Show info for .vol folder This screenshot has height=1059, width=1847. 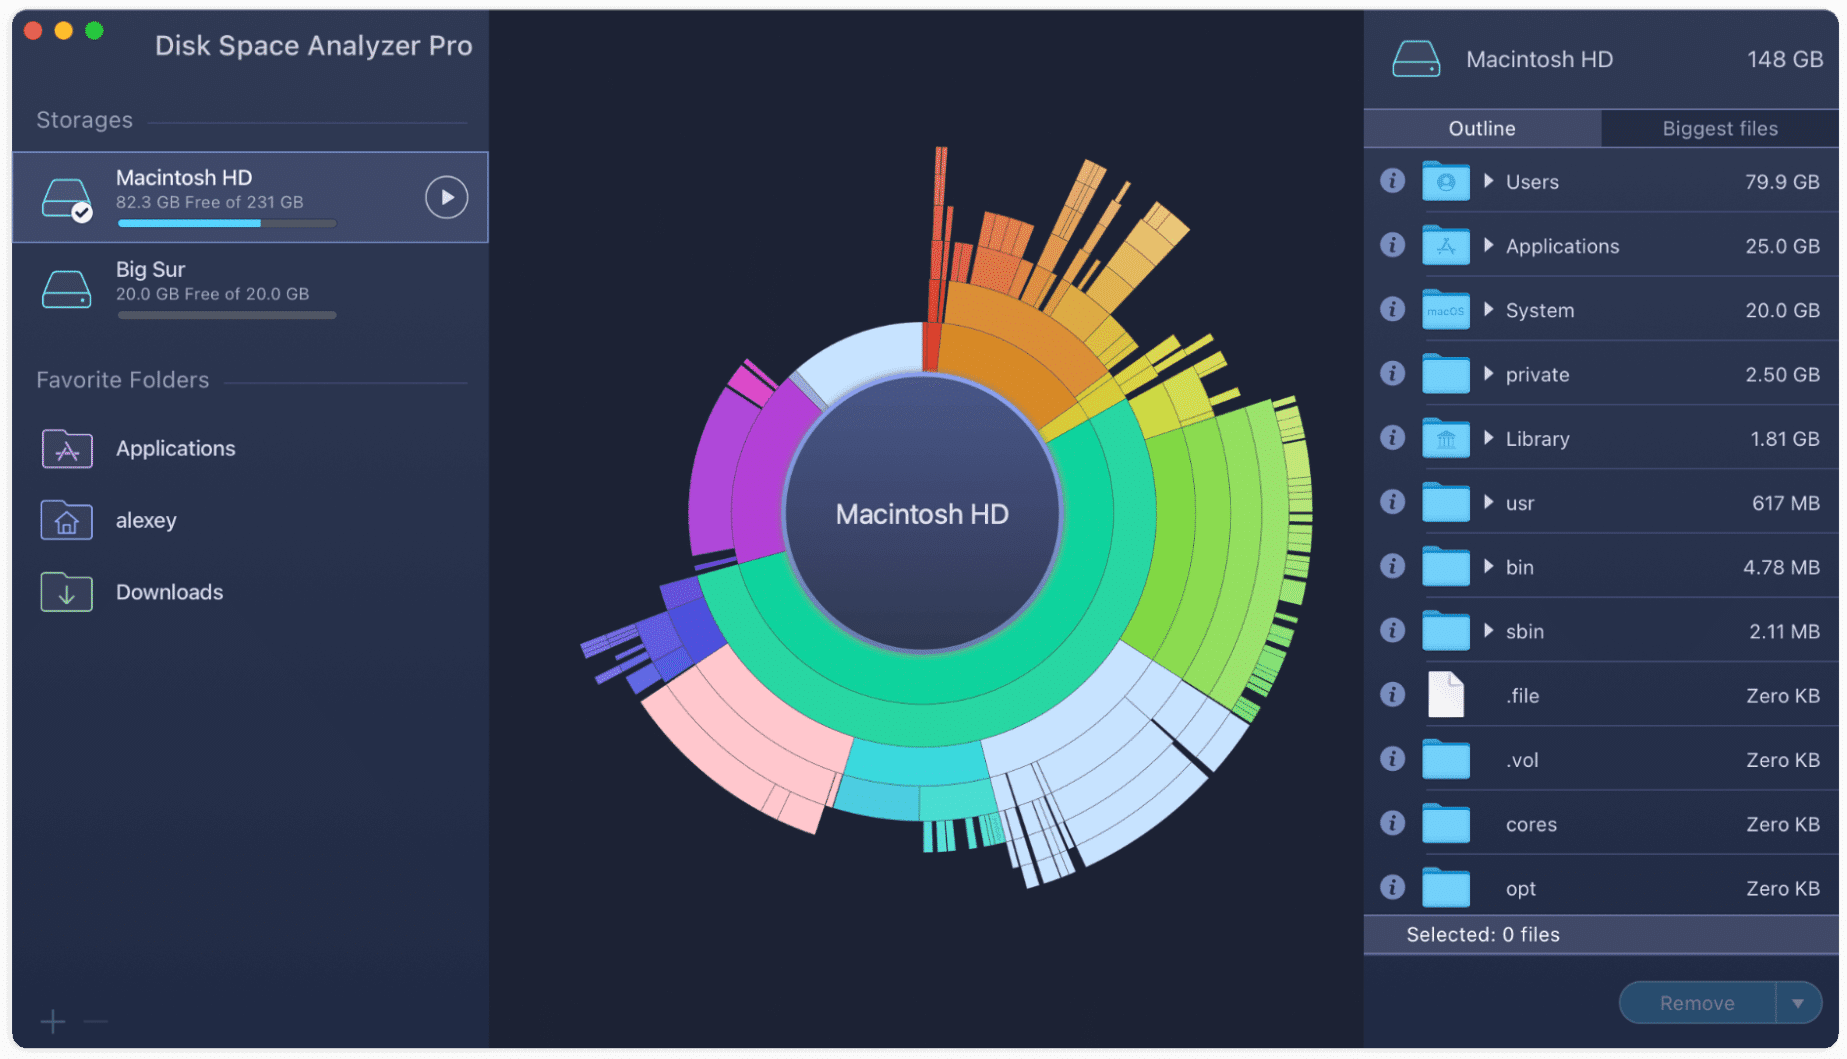[x=1392, y=758]
